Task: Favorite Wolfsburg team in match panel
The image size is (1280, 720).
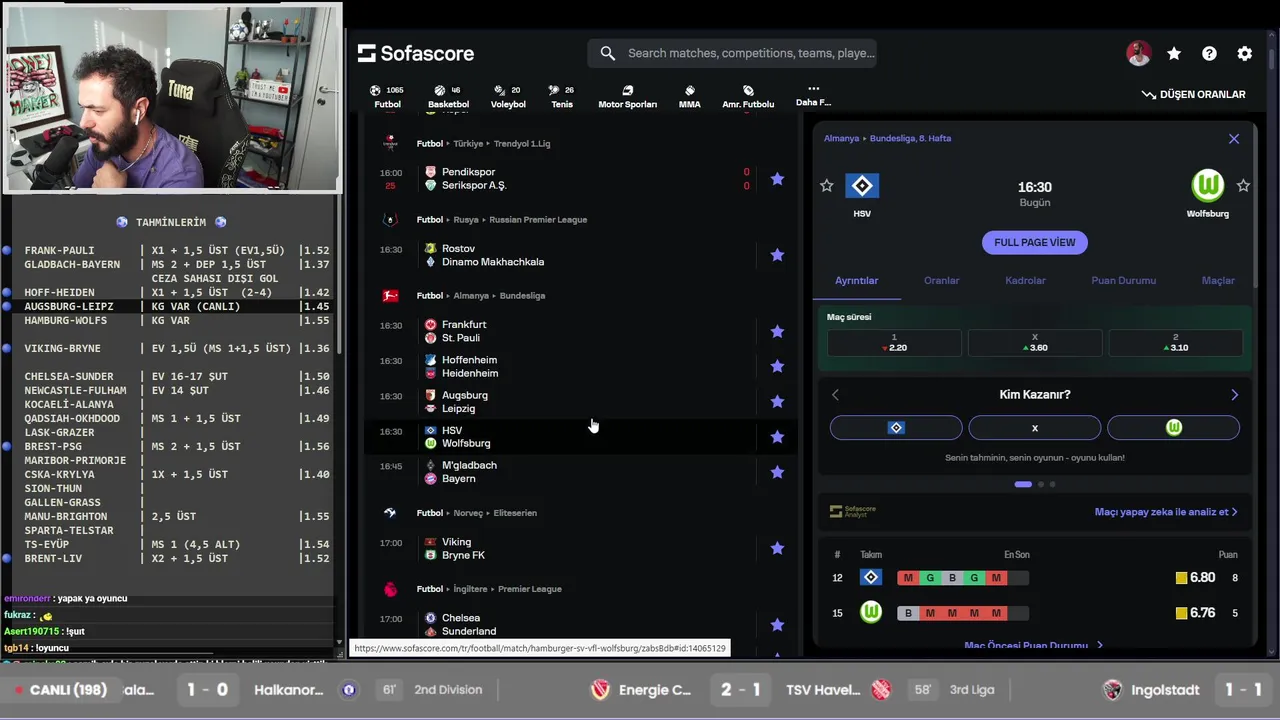Action: tap(1243, 186)
